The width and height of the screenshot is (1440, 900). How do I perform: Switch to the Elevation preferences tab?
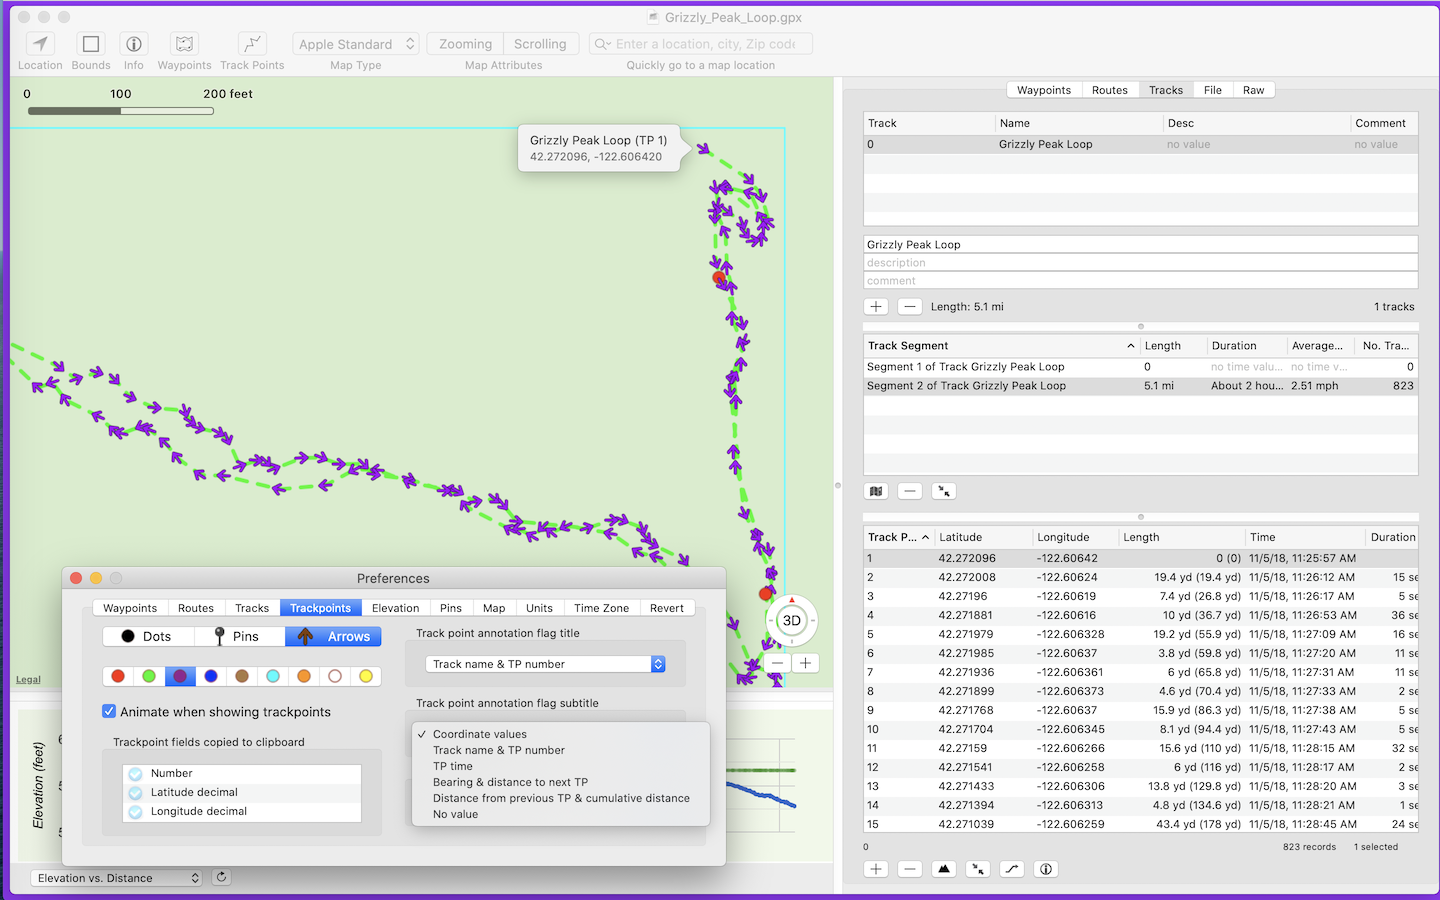click(x=395, y=607)
